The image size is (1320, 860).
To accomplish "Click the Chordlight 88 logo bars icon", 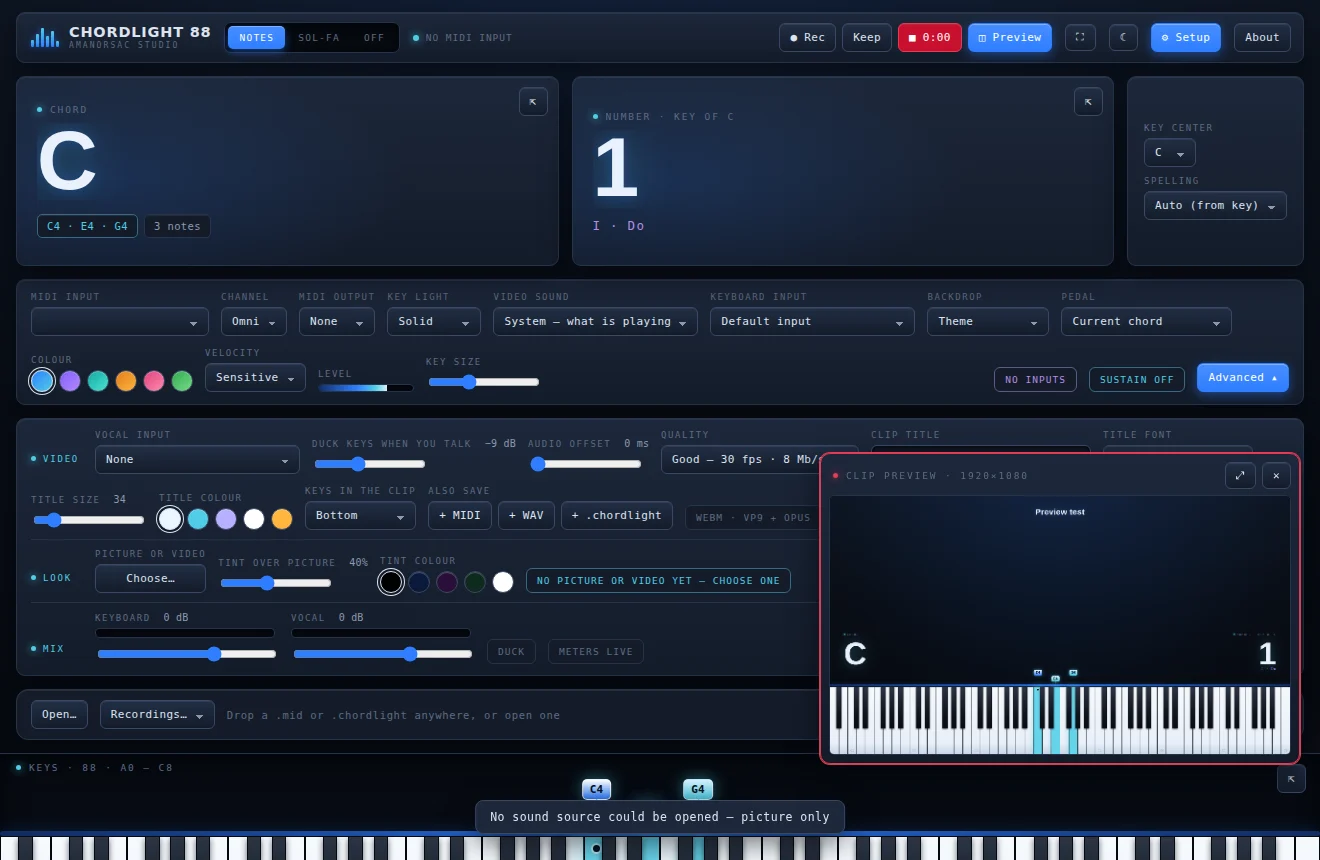I will [45, 38].
